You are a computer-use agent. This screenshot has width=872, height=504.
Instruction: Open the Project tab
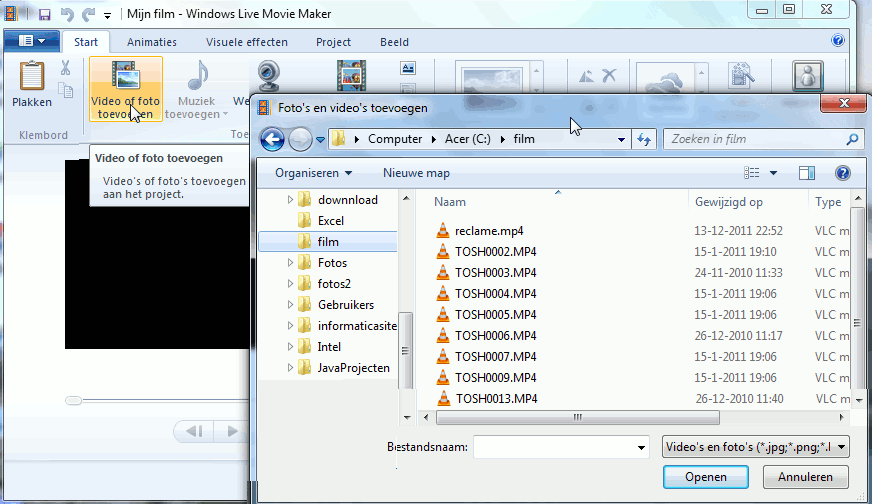tap(334, 42)
